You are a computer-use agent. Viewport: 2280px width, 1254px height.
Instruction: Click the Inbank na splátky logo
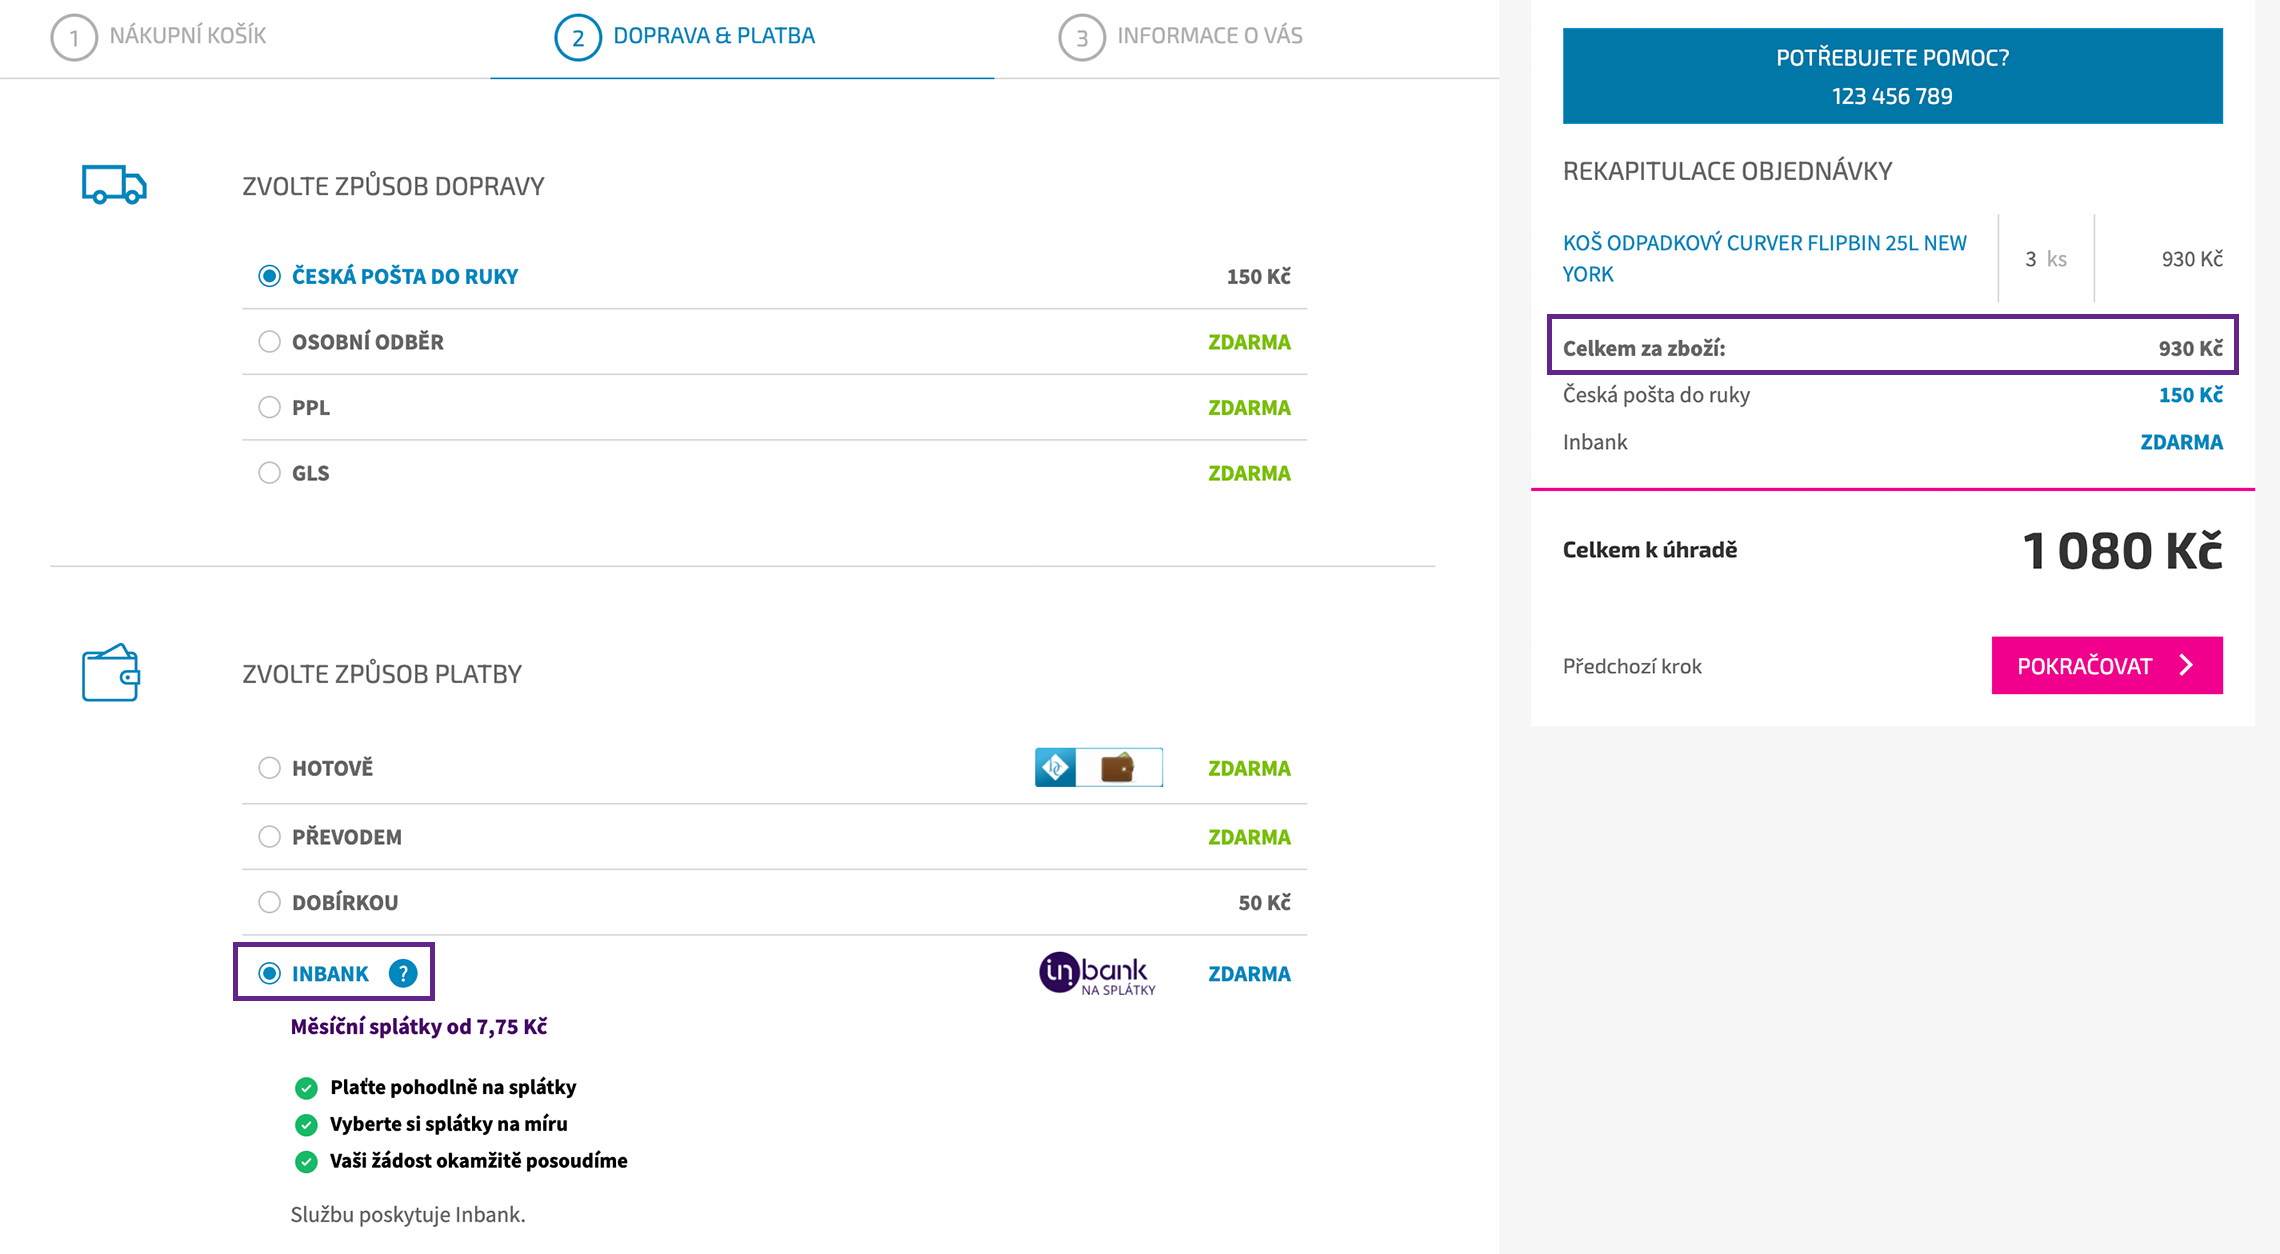click(1097, 973)
